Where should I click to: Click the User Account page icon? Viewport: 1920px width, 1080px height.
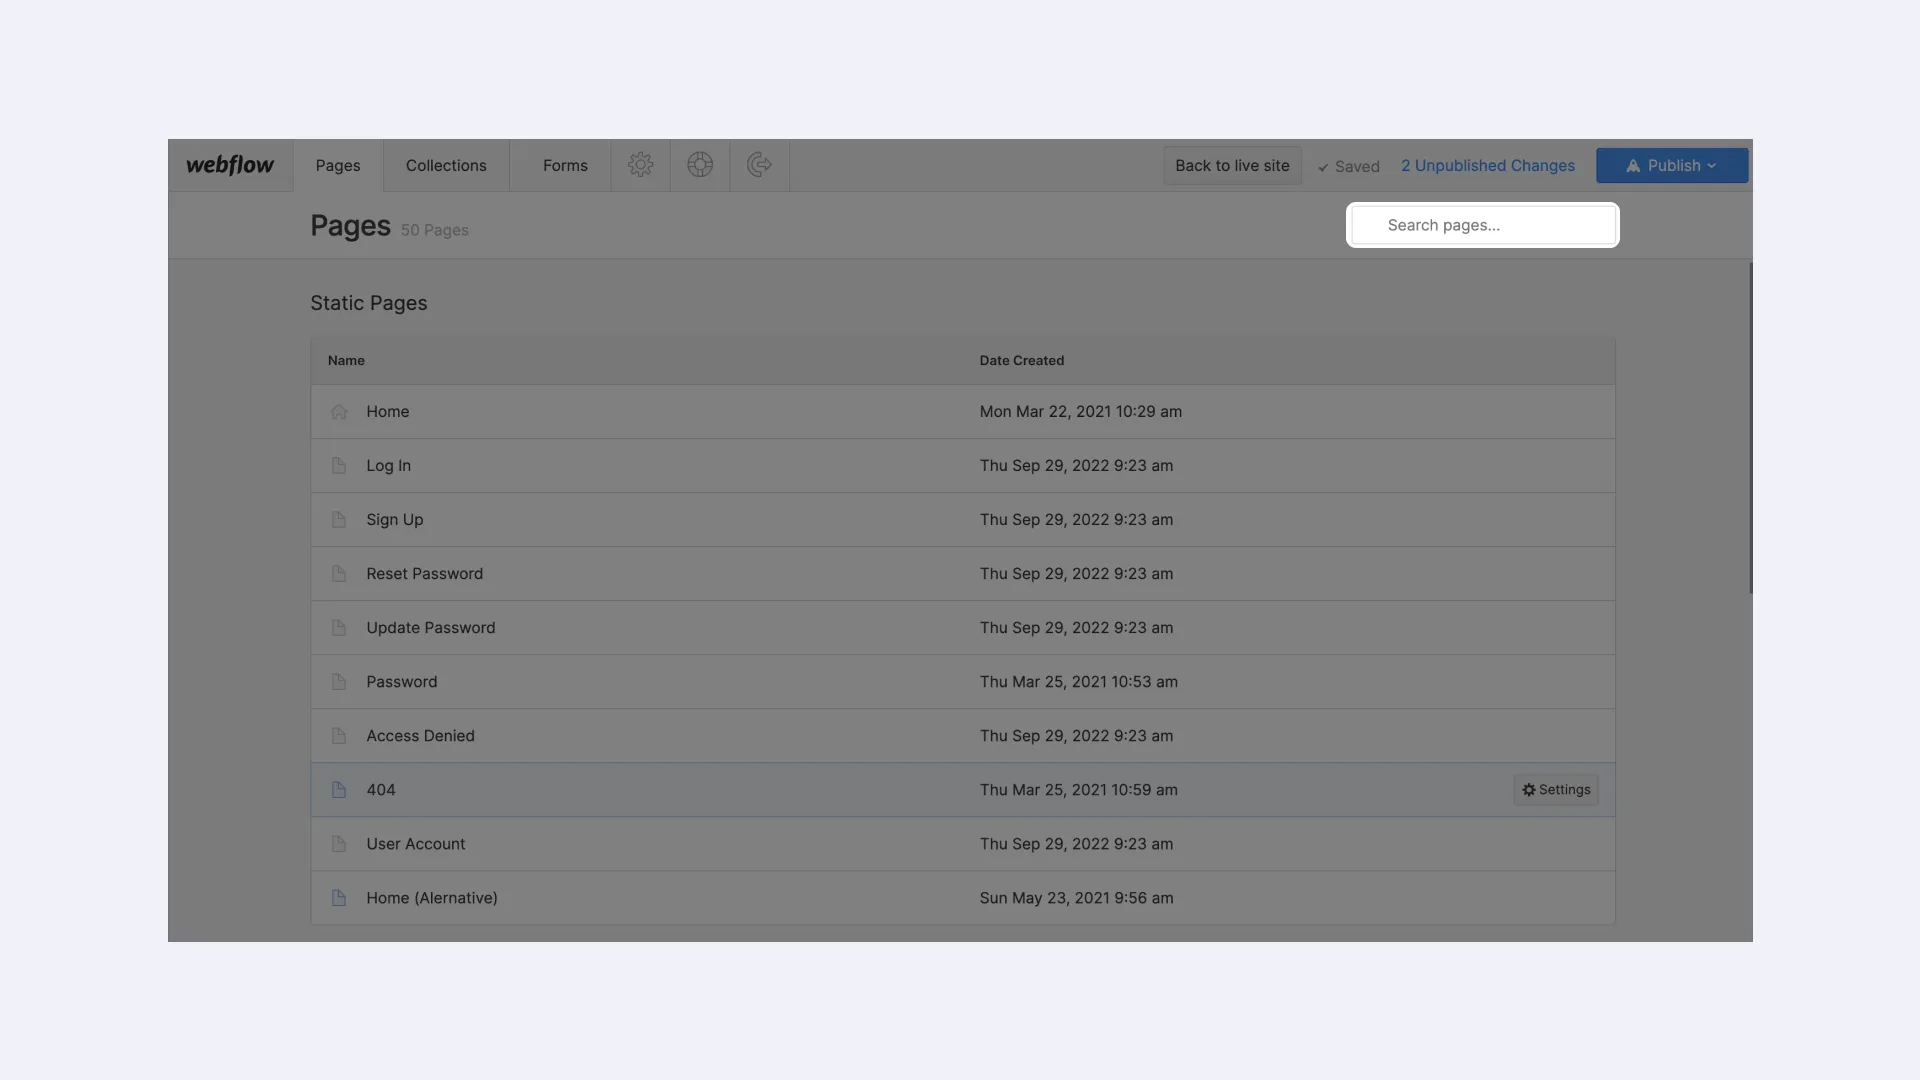(339, 844)
